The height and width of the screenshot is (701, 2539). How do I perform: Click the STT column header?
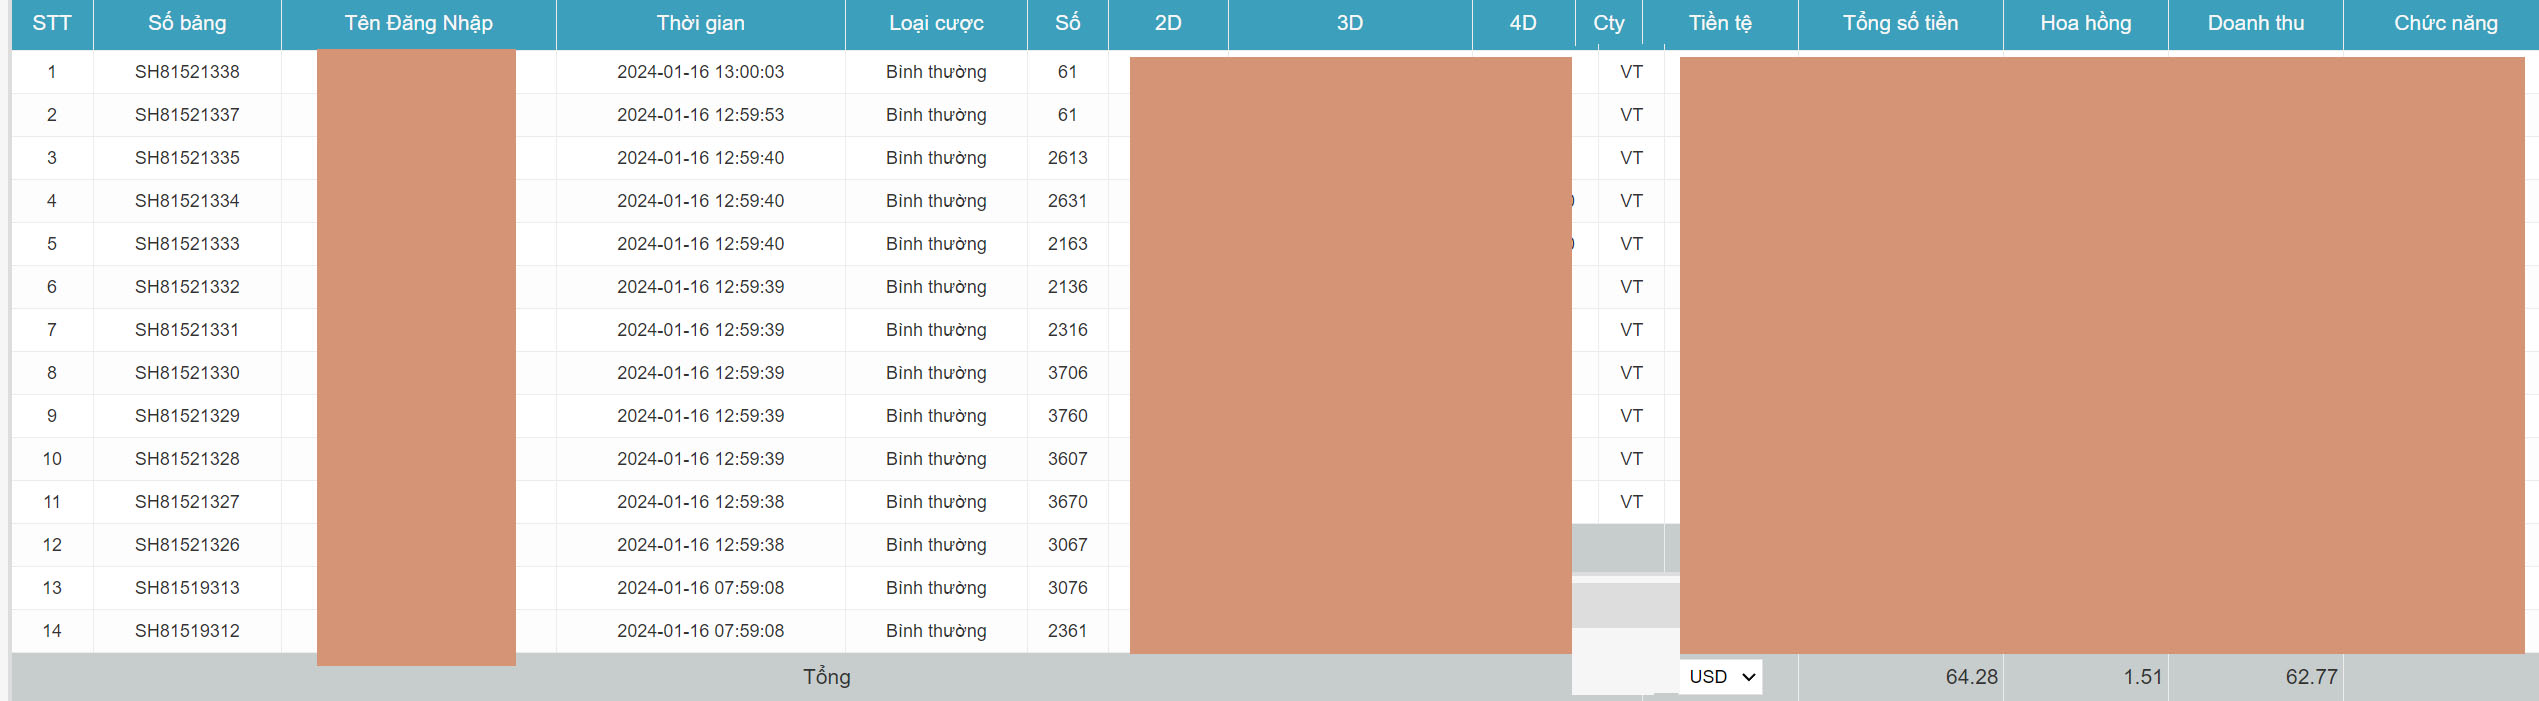(x=52, y=23)
